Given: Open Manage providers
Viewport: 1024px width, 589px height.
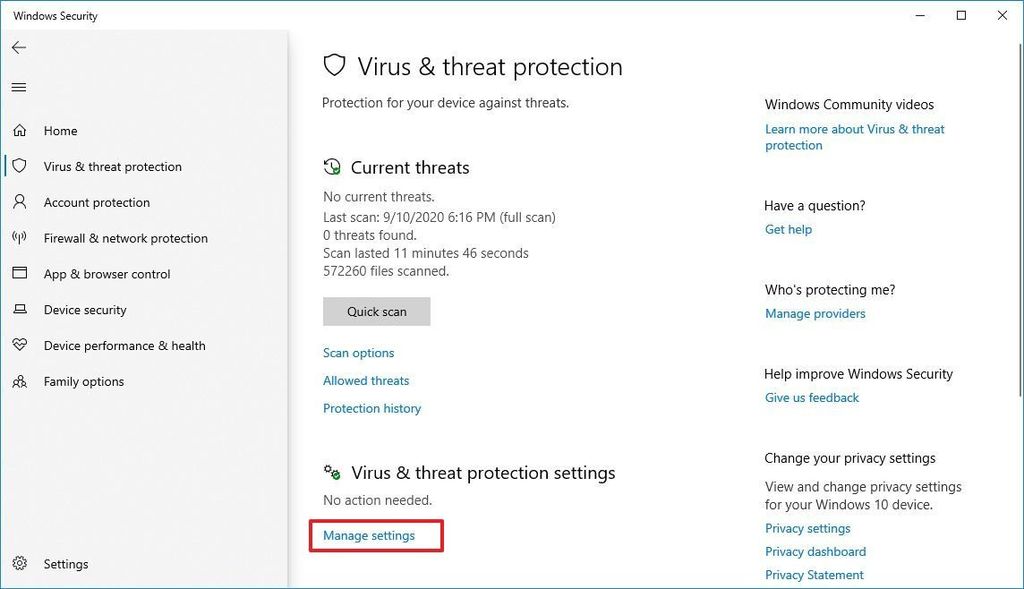Looking at the screenshot, I should point(814,313).
